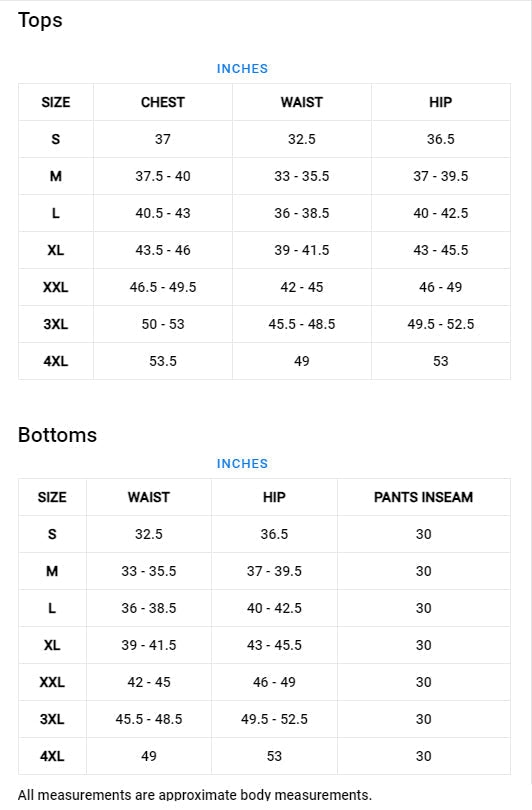The height and width of the screenshot is (810, 532).
Task: Click the 4XL row label in Bottoms
Action: click(x=52, y=756)
